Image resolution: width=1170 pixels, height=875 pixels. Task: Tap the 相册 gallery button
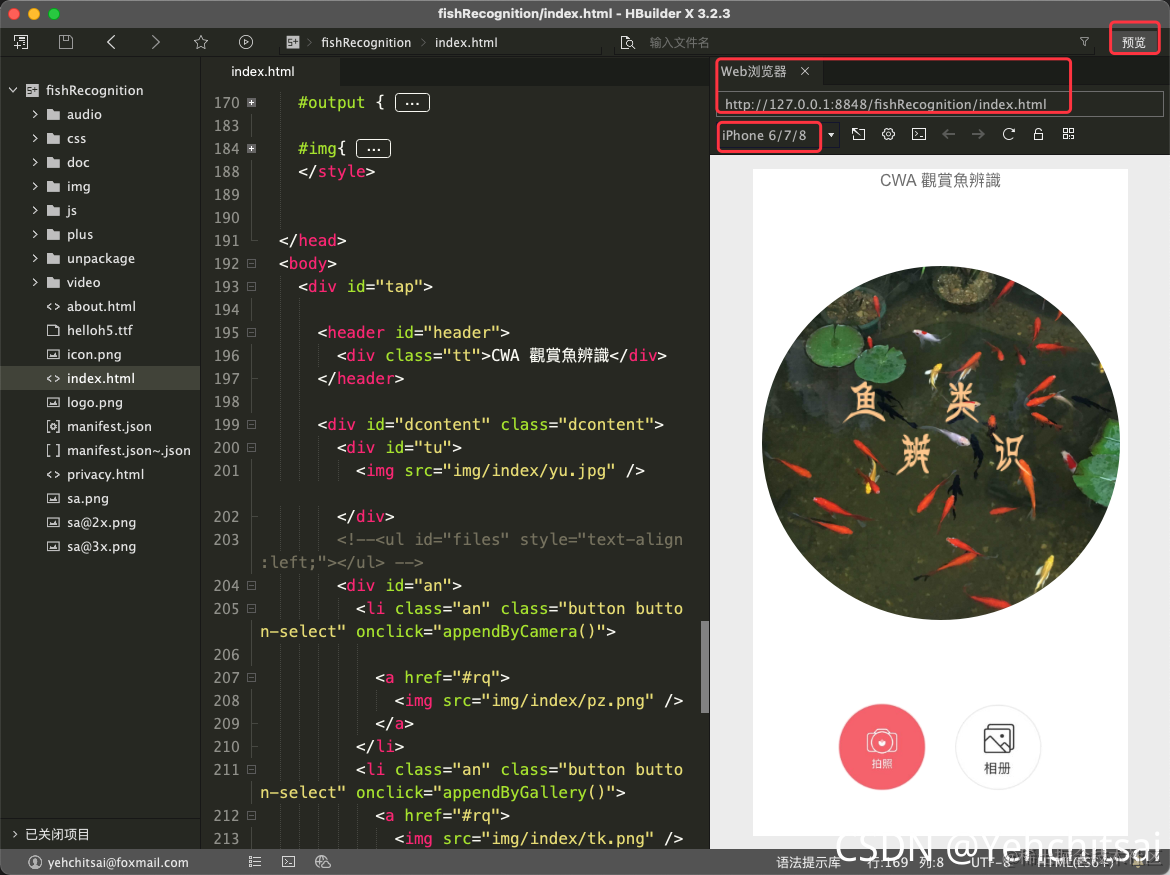[998, 747]
